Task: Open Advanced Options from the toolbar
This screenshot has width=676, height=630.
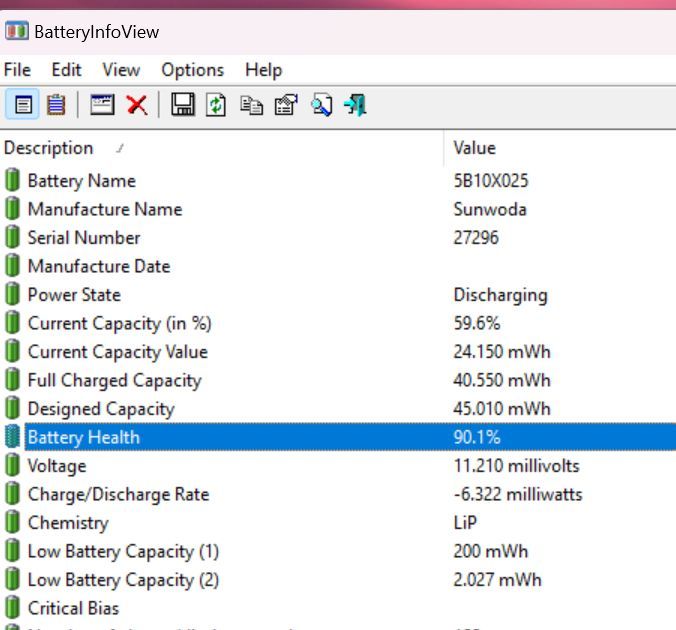Action: tap(102, 104)
